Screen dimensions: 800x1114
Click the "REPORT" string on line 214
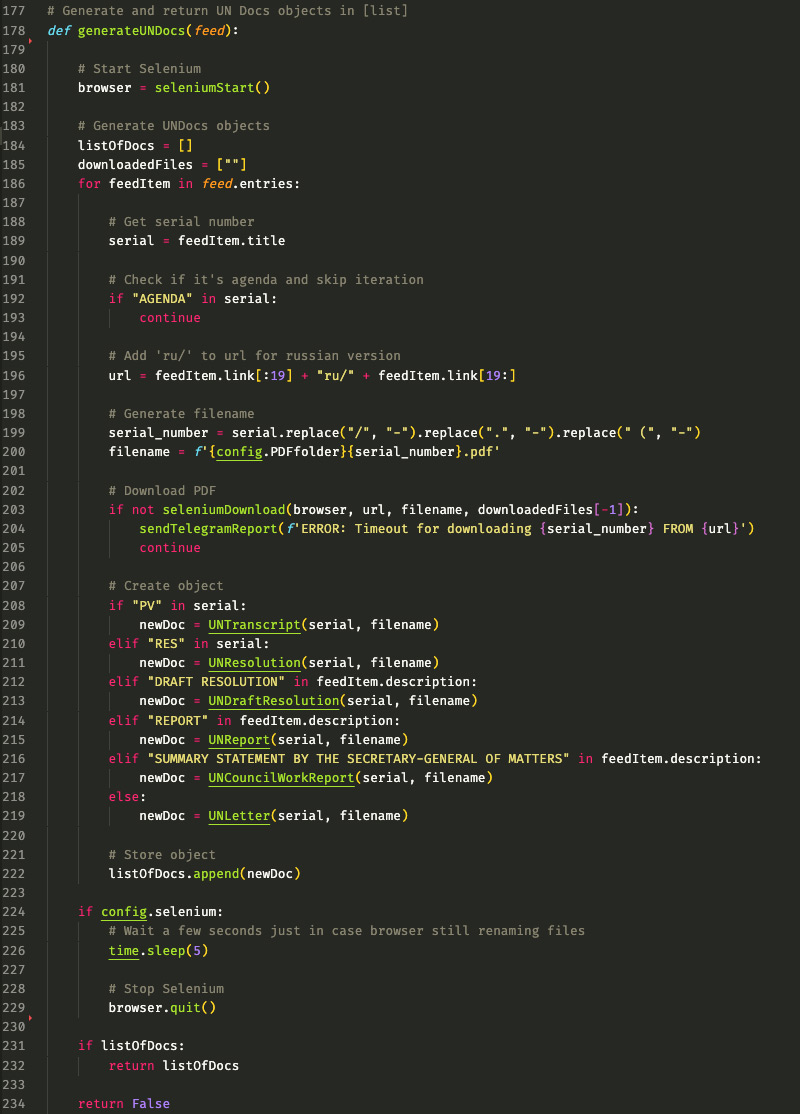tap(178, 720)
